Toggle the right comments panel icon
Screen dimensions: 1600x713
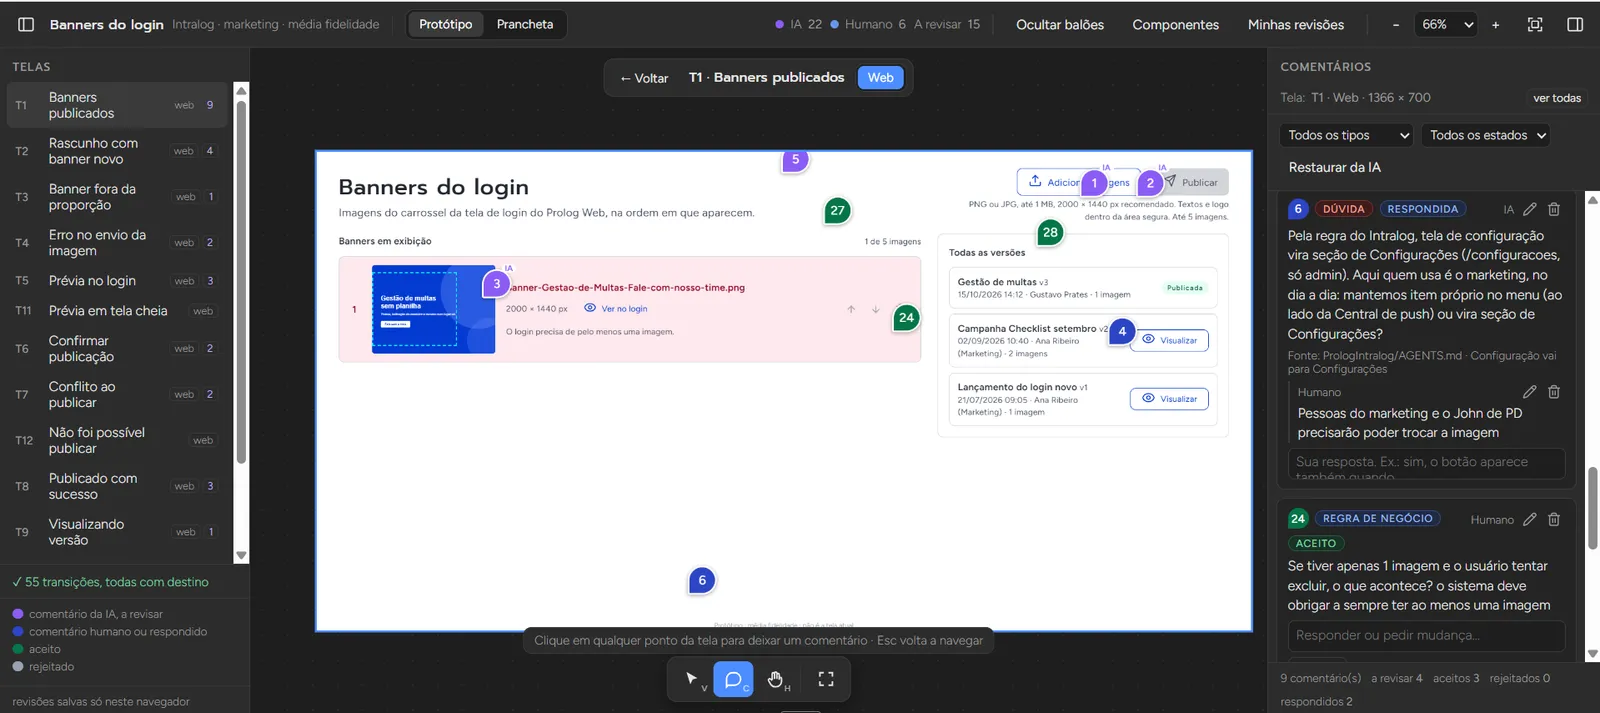point(1575,24)
